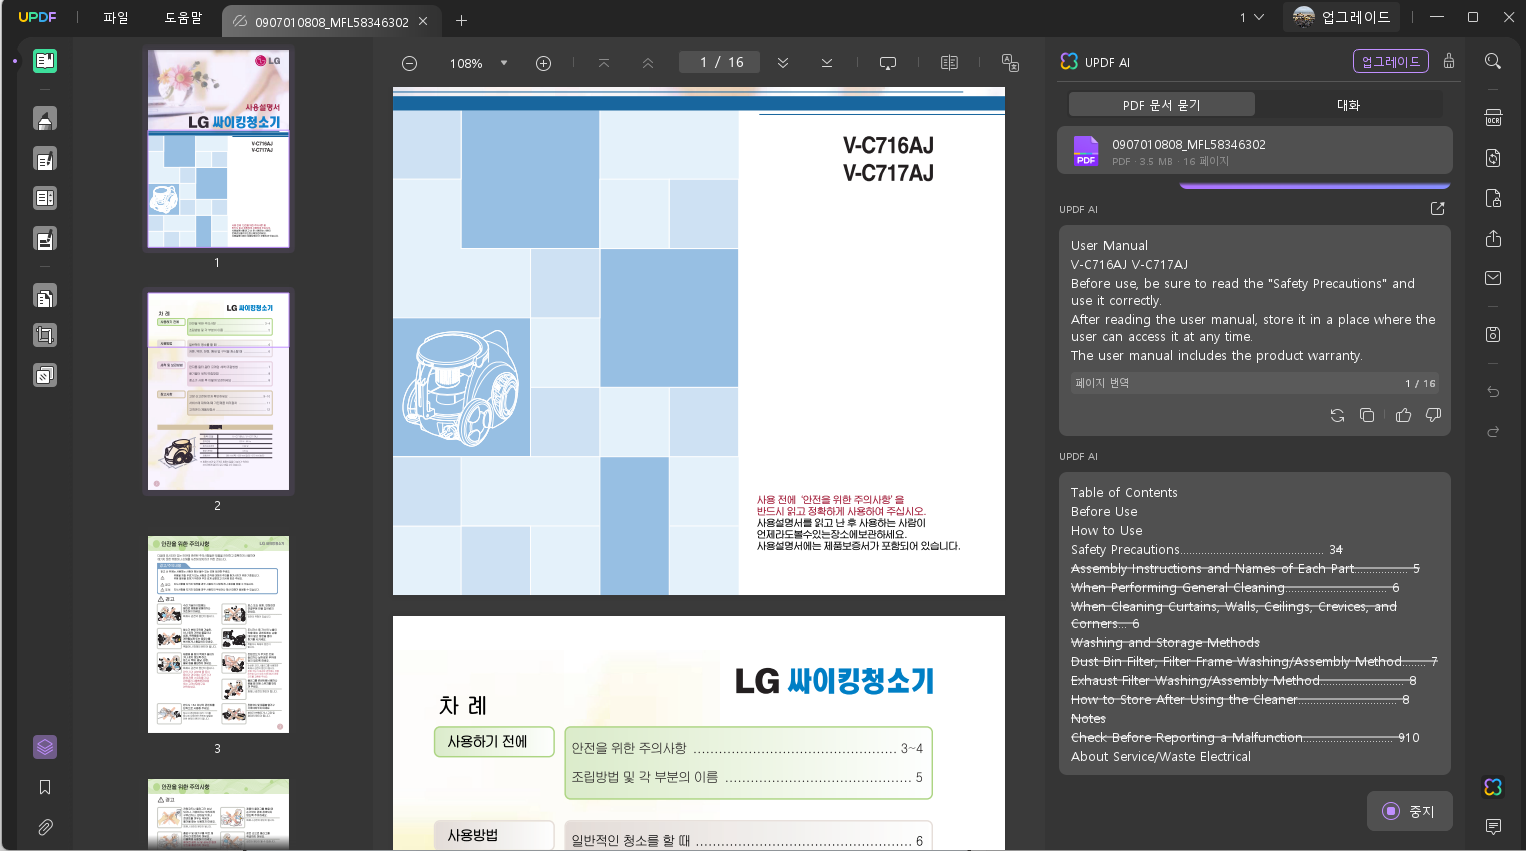
Task: Send the file by email
Action: tap(1493, 278)
